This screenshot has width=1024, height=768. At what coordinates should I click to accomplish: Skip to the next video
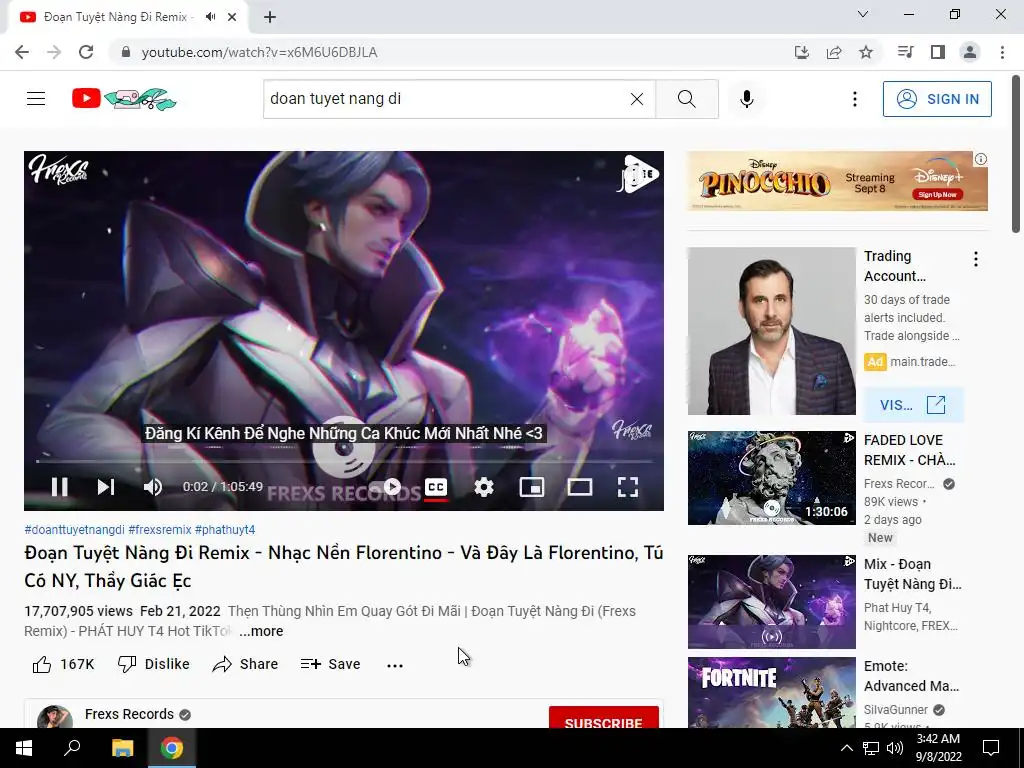pos(106,487)
